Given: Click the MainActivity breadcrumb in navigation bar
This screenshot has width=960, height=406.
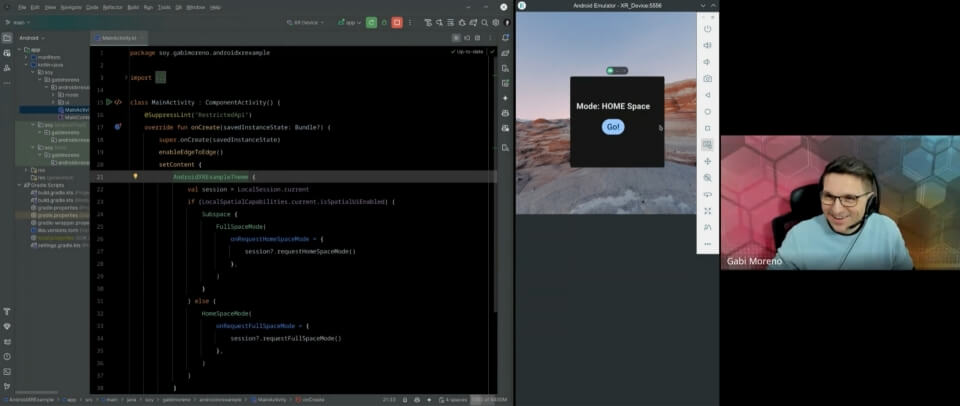Looking at the screenshot, I should pos(270,399).
